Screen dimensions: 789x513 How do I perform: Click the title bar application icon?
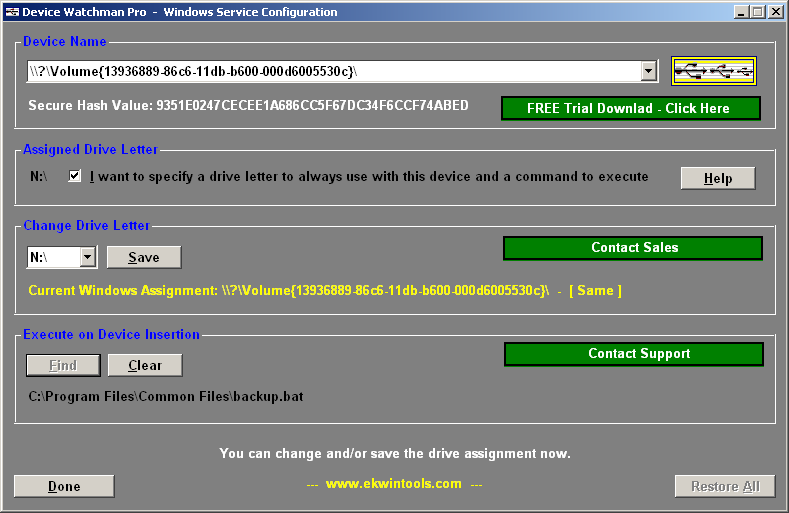click(x=12, y=12)
